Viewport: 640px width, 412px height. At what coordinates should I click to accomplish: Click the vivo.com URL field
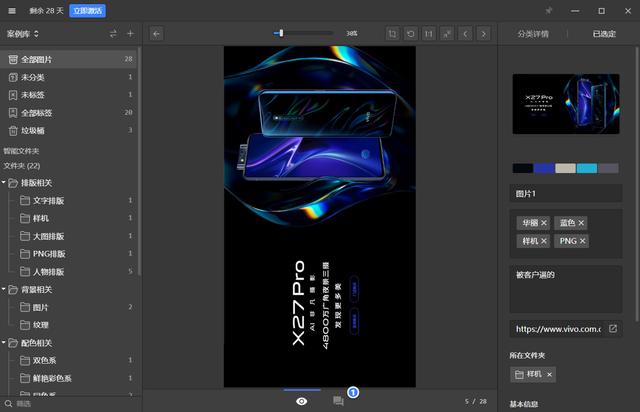click(558, 329)
